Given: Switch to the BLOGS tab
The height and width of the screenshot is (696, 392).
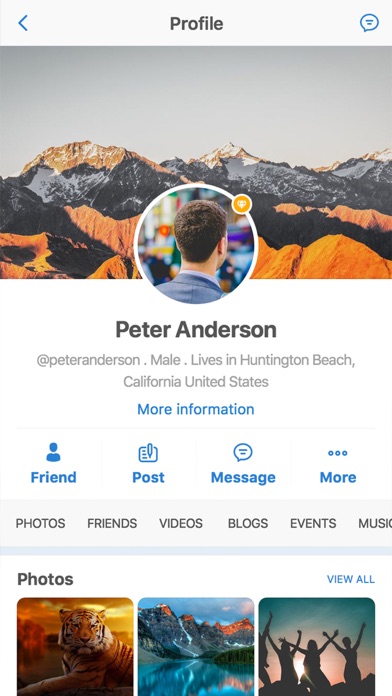Looking at the screenshot, I should (248, 523).
